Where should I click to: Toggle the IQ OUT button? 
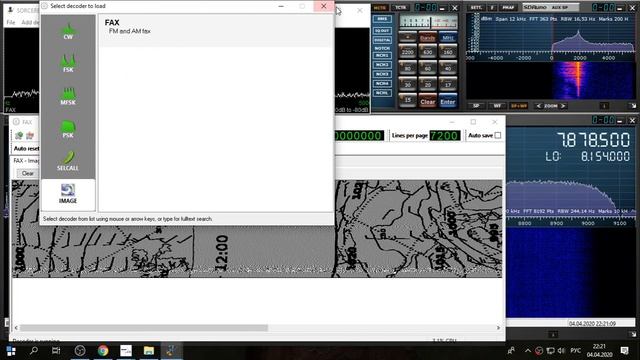[x=382, y=31]
